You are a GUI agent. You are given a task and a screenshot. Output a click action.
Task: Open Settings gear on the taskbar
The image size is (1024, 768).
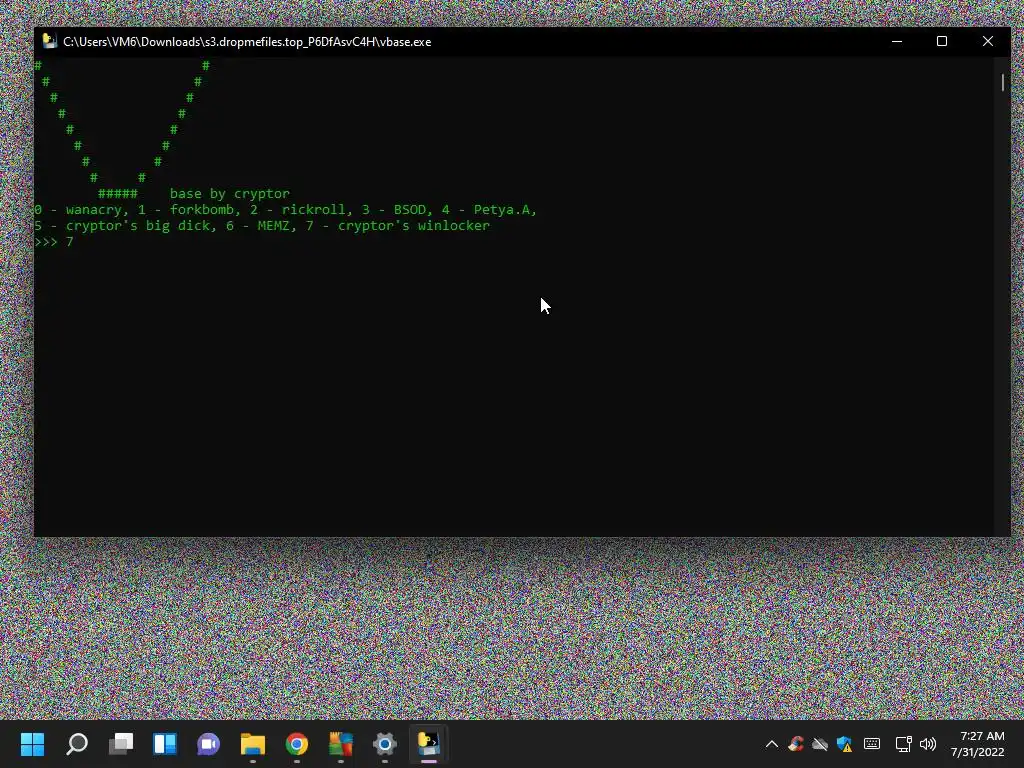pyautogui.click(x=385, y=743)
